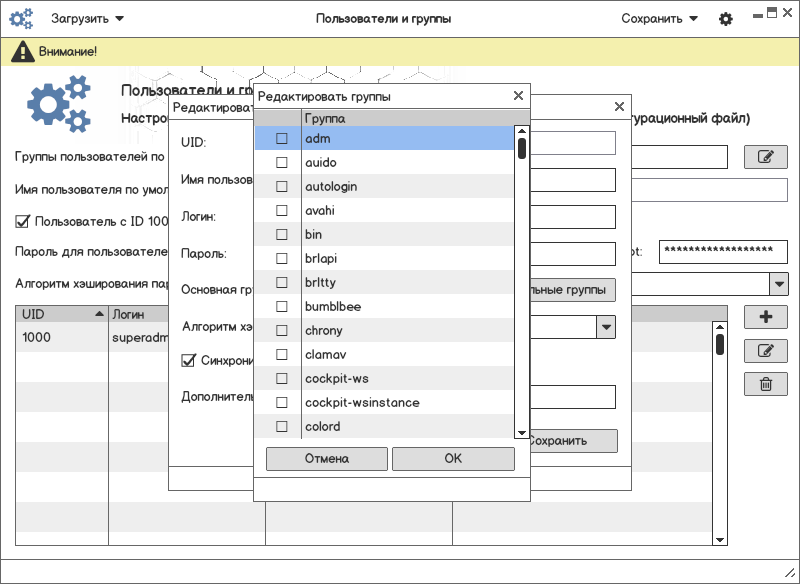Click the delete user trash icon
Viewport: 800px width, 584px height.
[x=766, y=384]
